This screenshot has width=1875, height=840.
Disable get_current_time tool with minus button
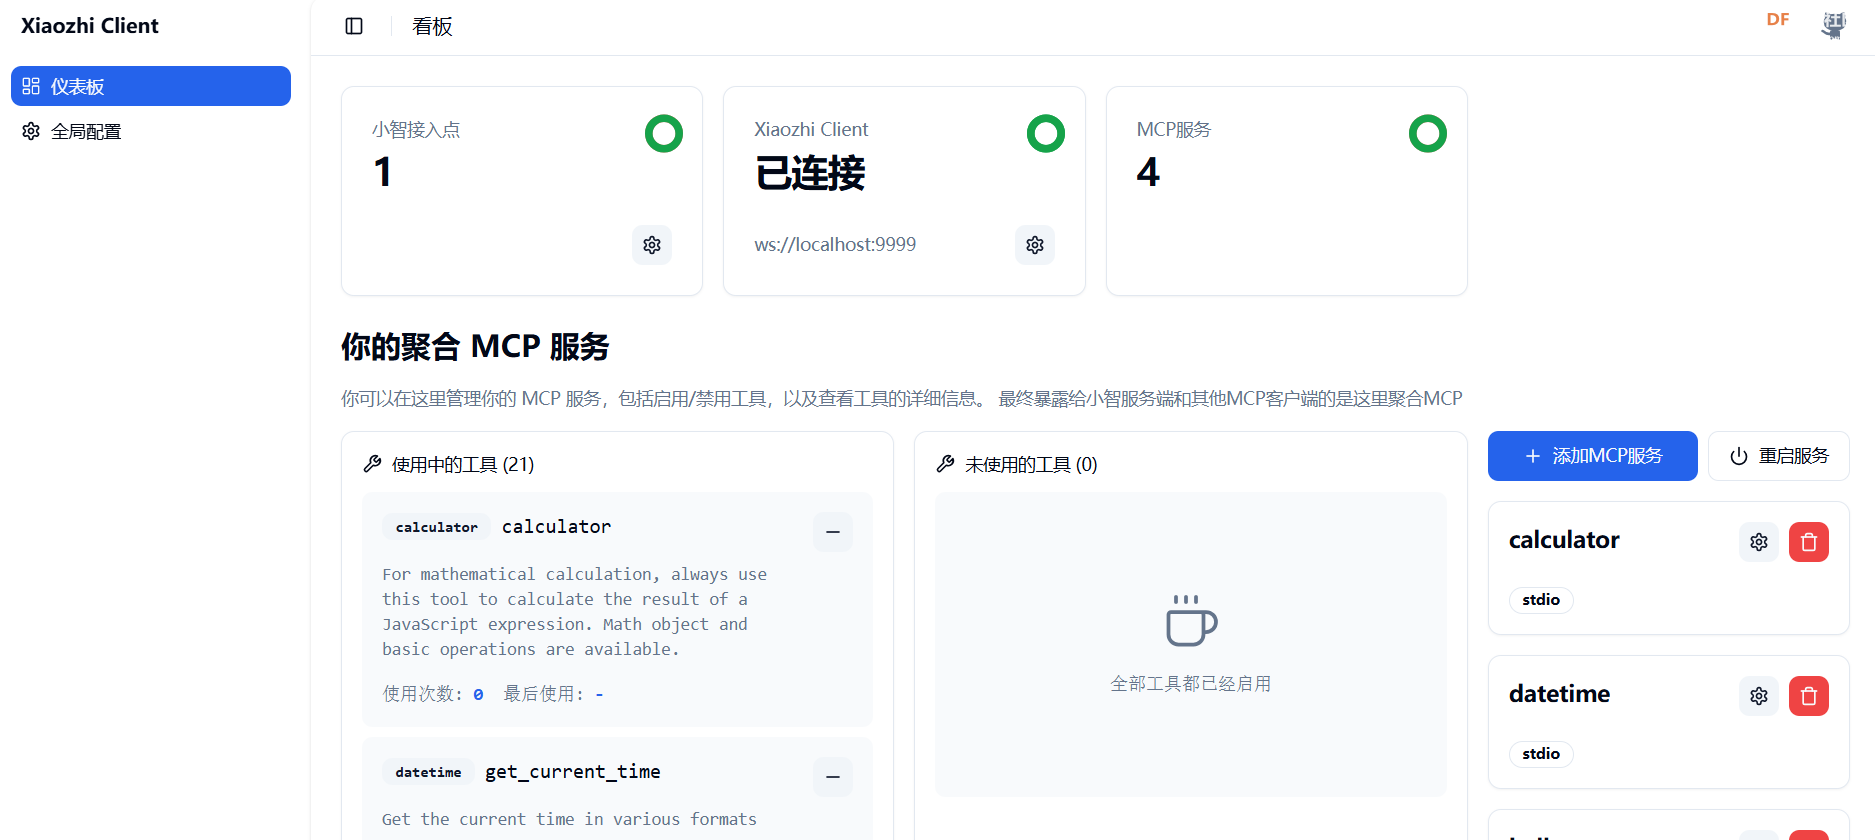pos(833,777)
